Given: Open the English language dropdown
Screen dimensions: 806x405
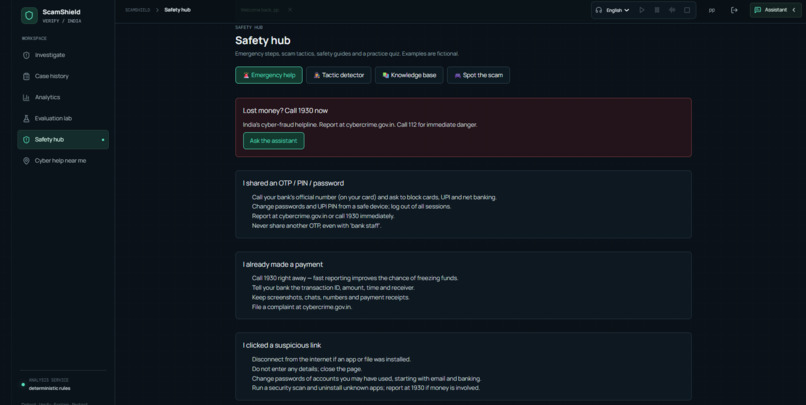Looking at the screenshot, I should pyautogui.click(x=617, y=10).
